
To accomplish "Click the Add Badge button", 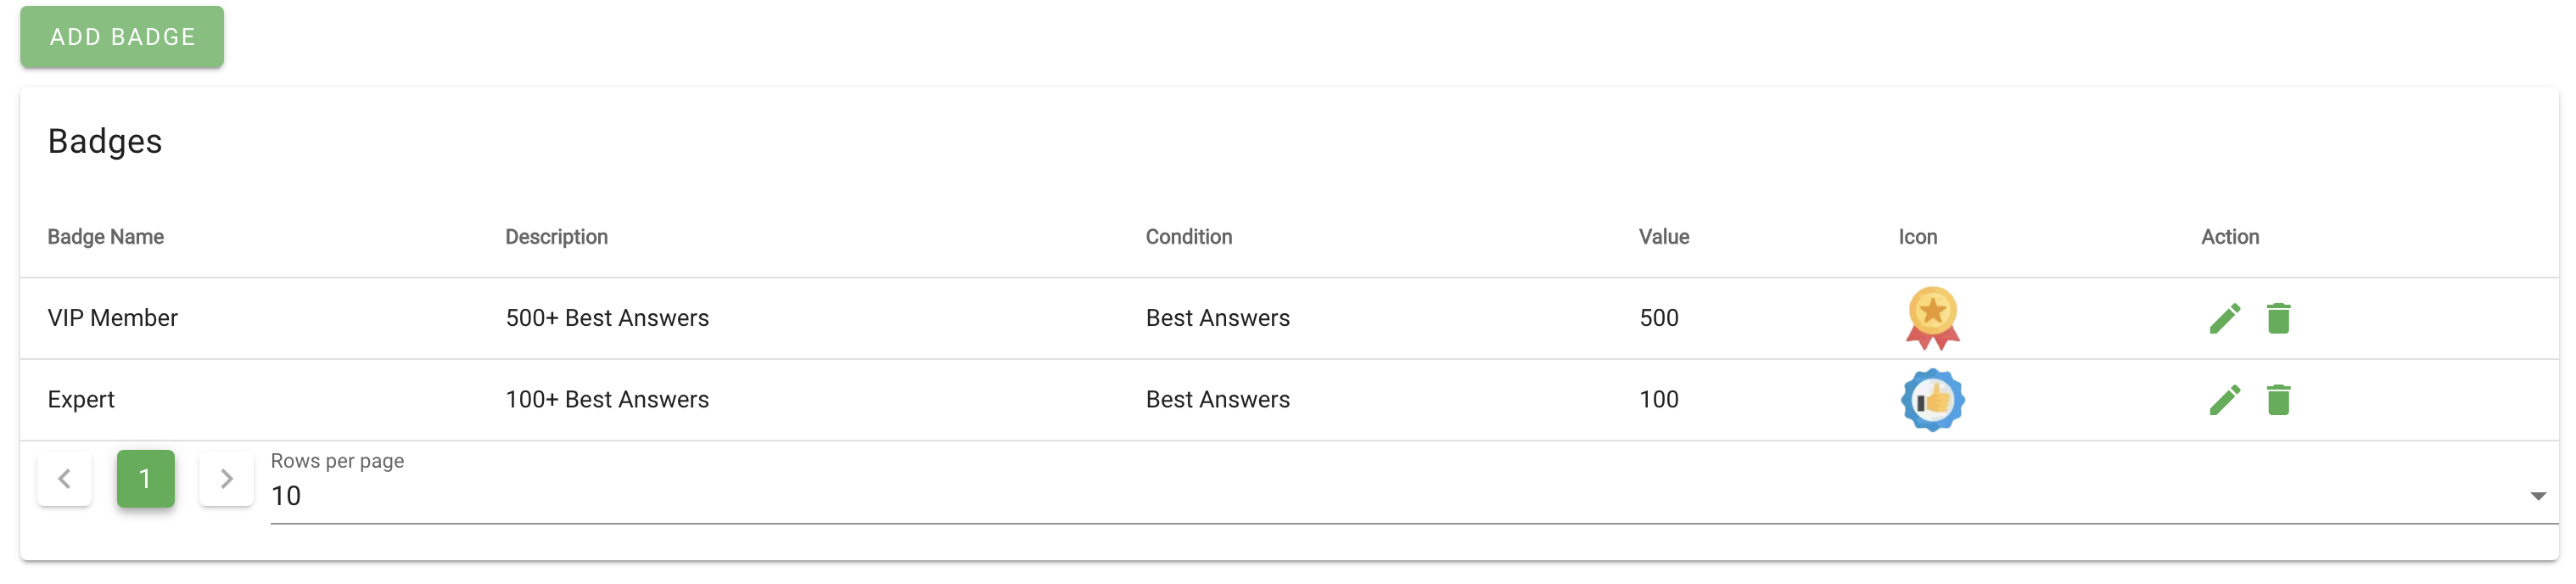I will 122,37.
